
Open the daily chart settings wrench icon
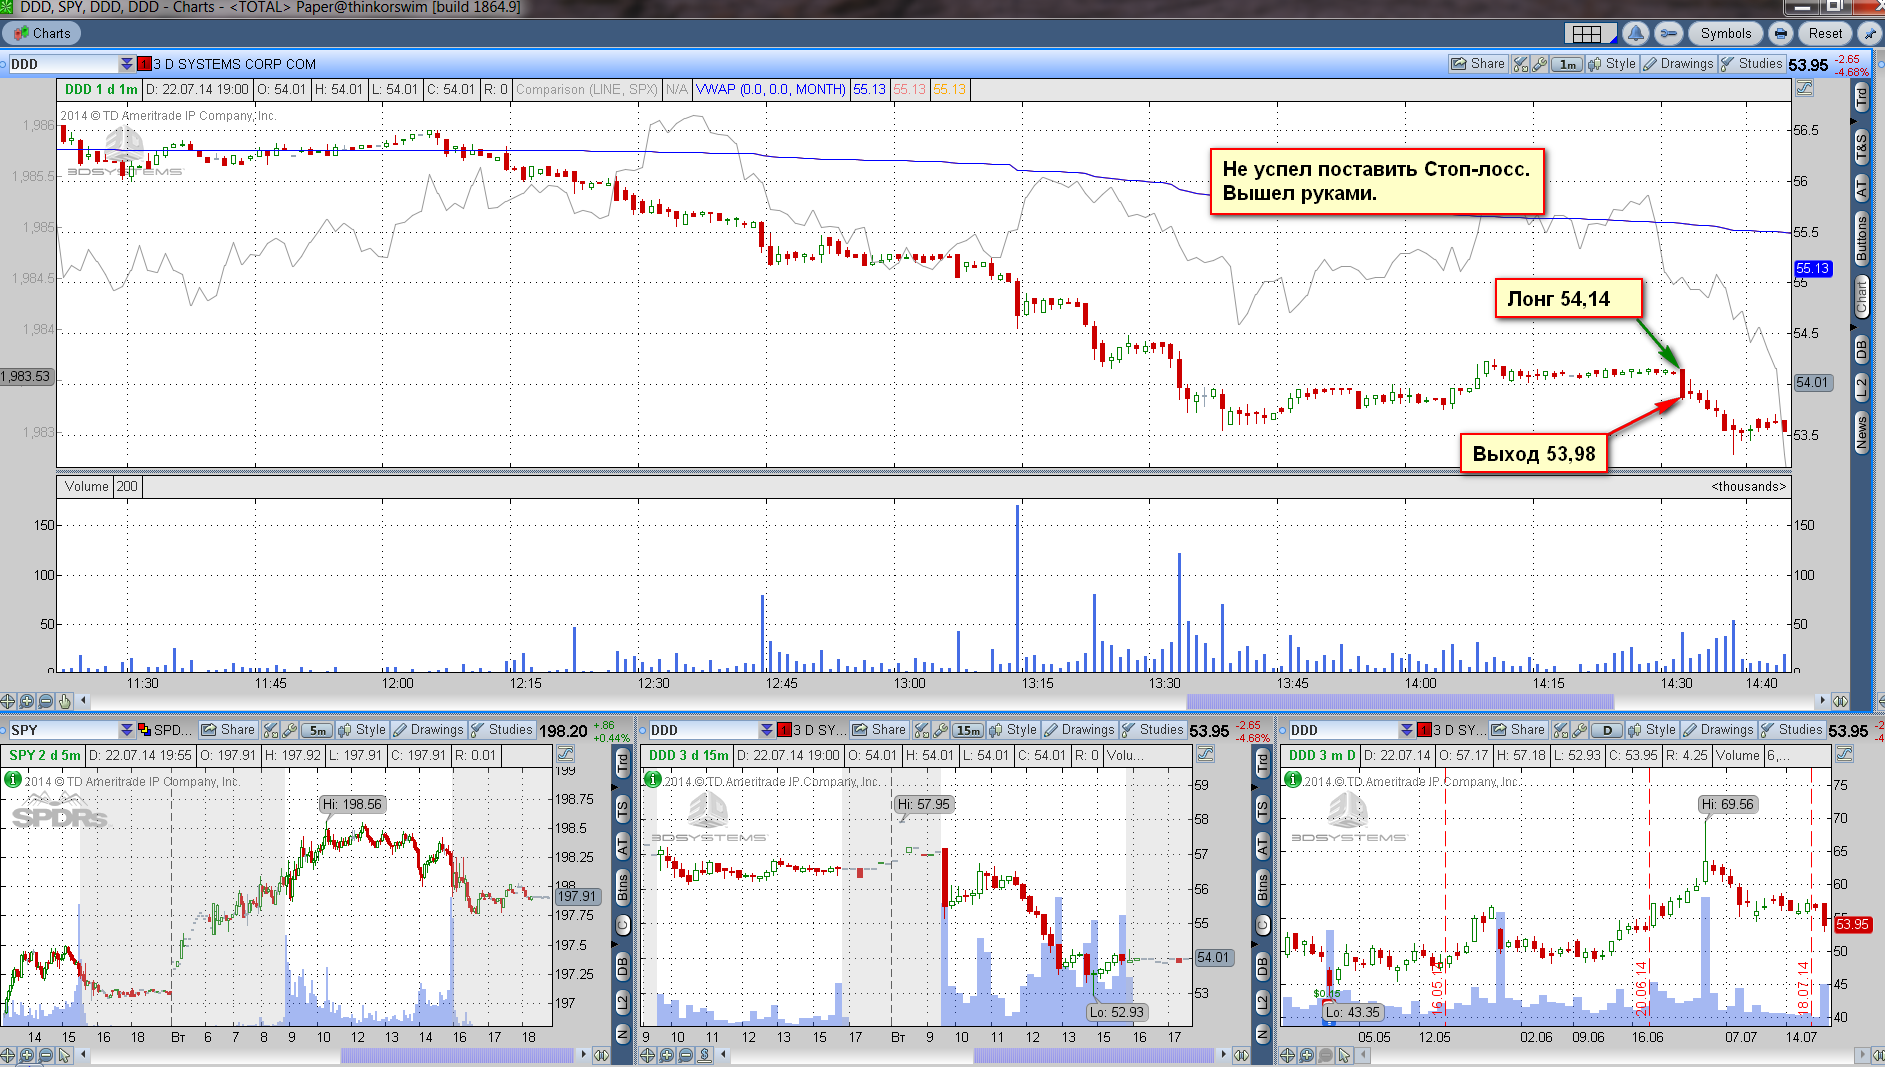(1580, 730)
